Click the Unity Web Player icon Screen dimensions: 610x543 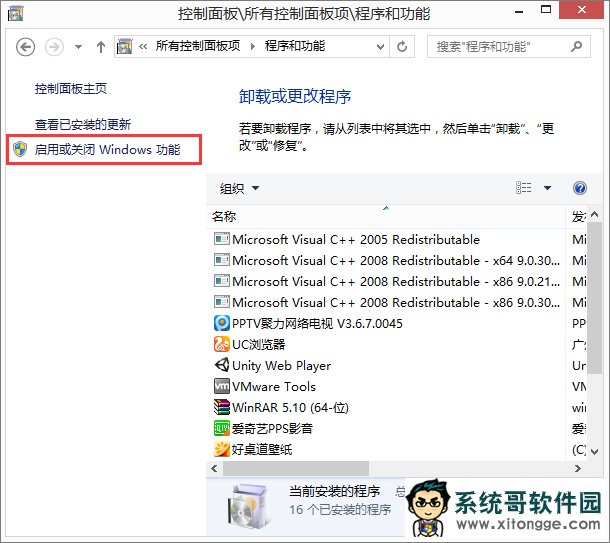point(221,365)
